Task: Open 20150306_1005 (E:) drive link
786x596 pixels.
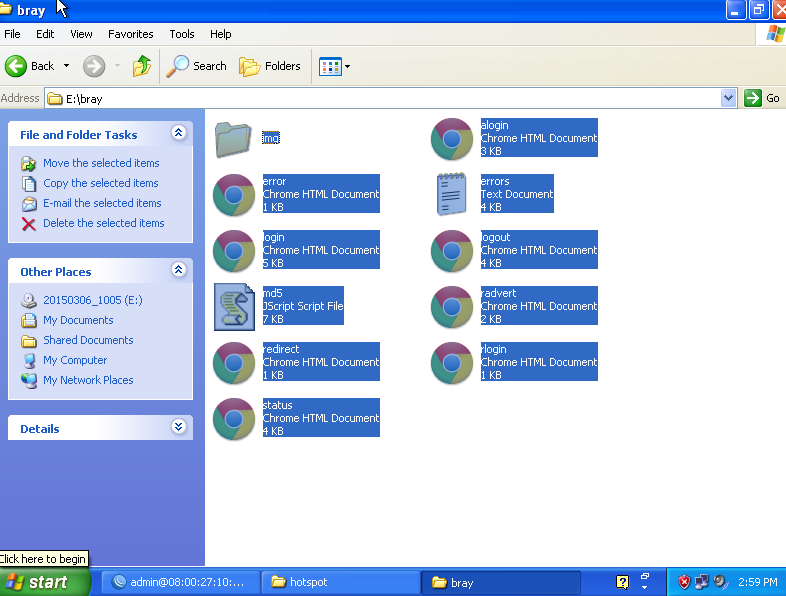Action: [x=93, y=300]
